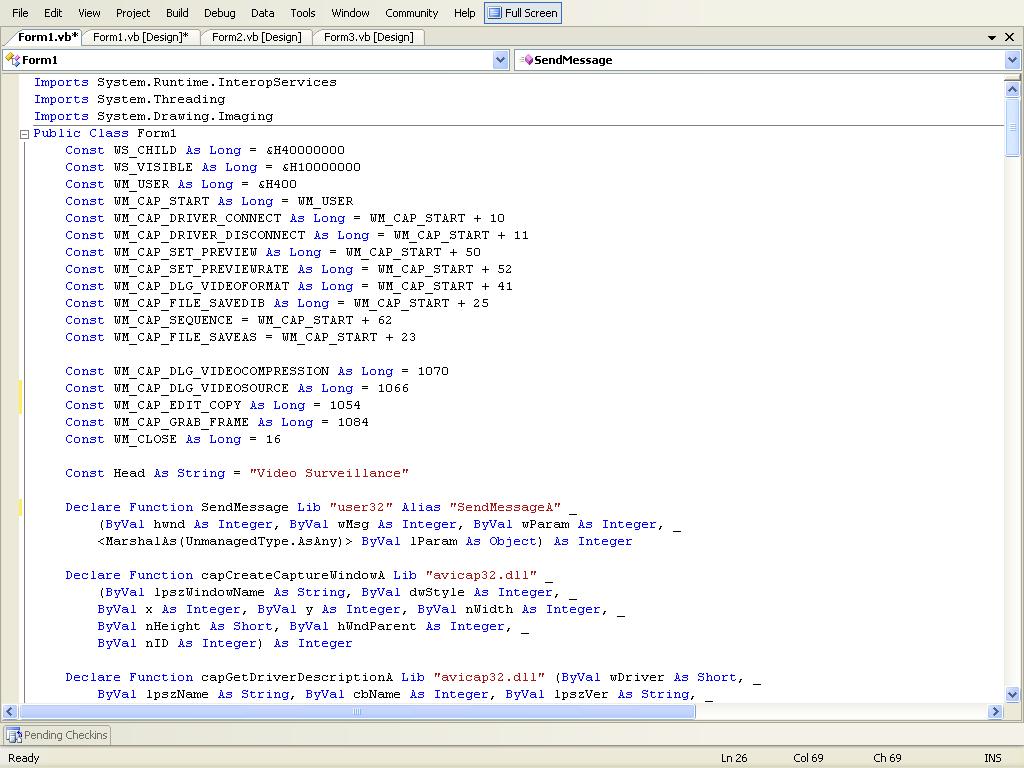Viewport: 1024px width, 768px height.
Task: Click the "user32" library string
Action: click(x=361, y=507)
